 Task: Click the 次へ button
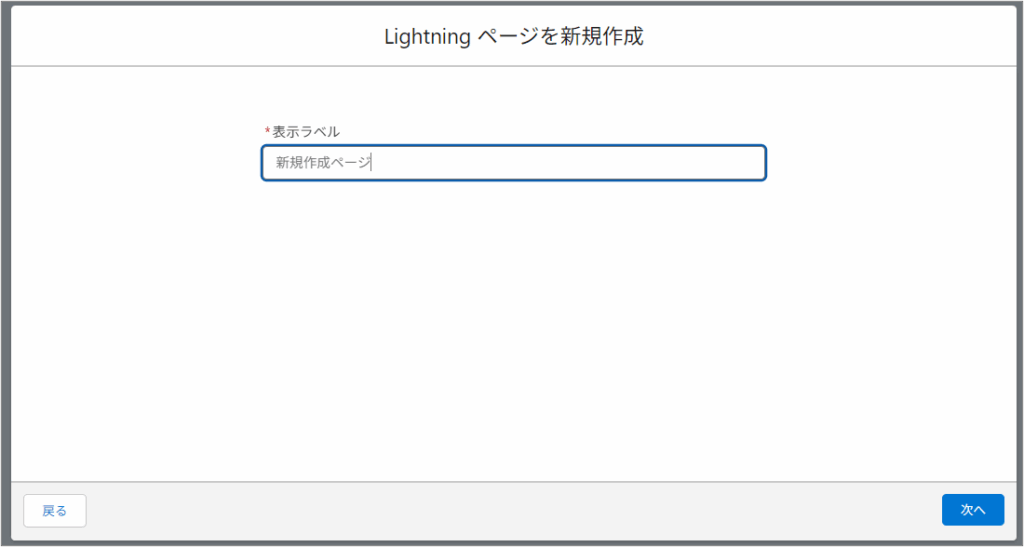[x=972, y=510]
